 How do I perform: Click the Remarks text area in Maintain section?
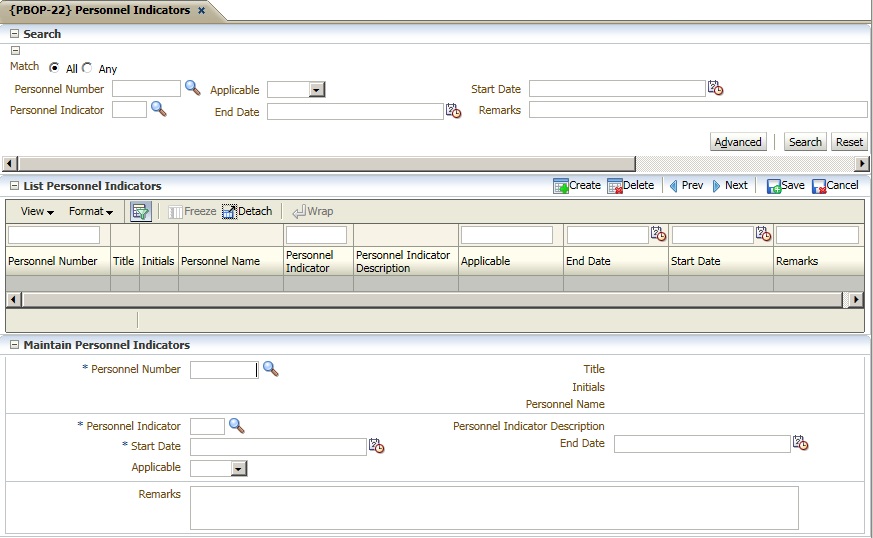coord(494,507)
